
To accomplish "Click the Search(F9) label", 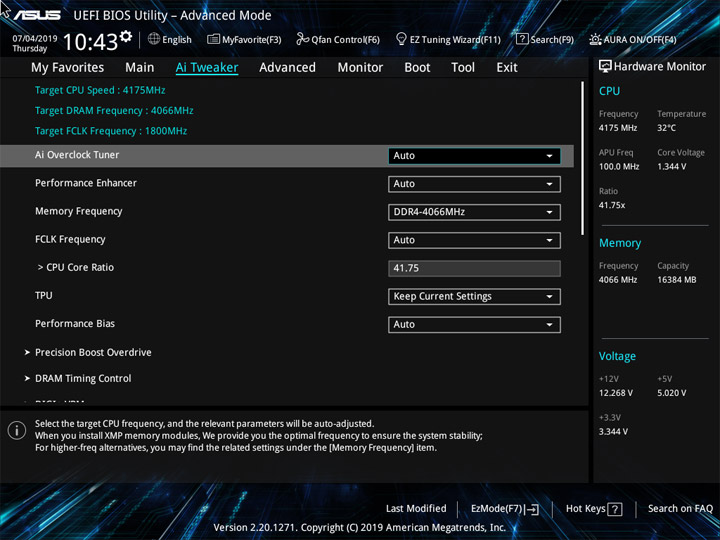I will coord(552,40).
